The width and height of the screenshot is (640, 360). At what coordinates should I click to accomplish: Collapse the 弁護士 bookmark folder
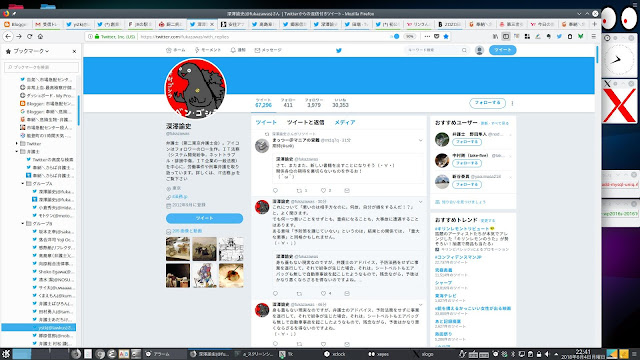coord(17,151)
